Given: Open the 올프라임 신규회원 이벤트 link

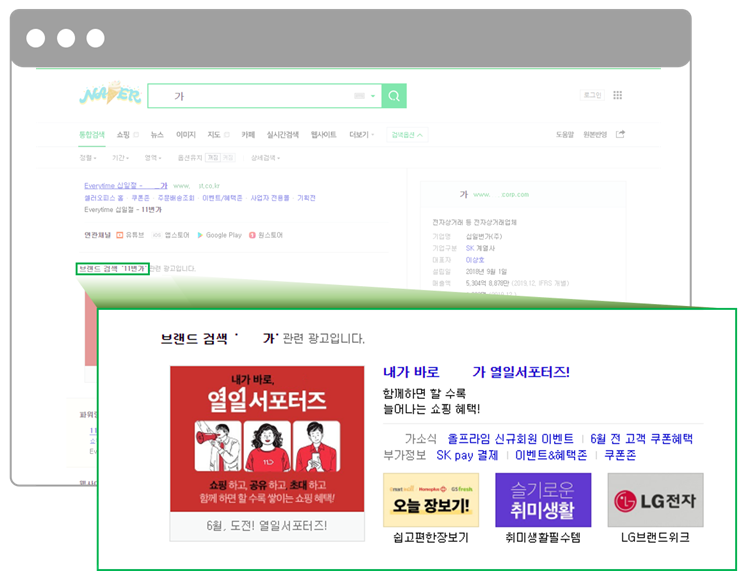Looking at the screenshot, I should [x=510, y=439].
